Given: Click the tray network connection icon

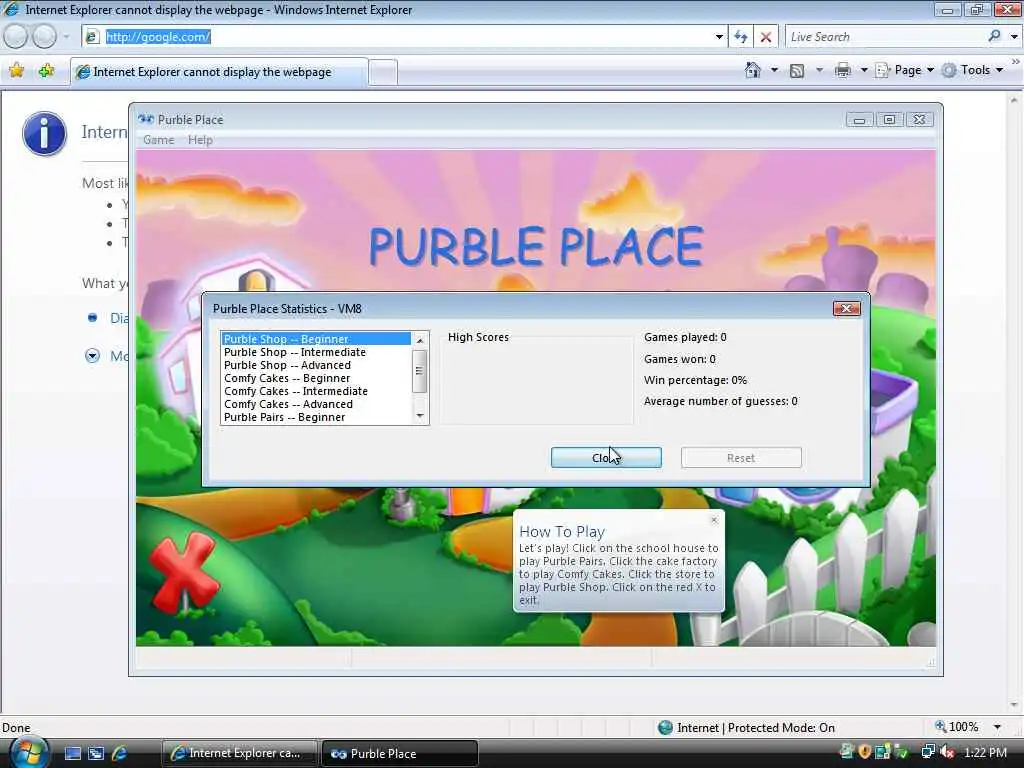Looking at the screenshot, I should pos(928,752).
